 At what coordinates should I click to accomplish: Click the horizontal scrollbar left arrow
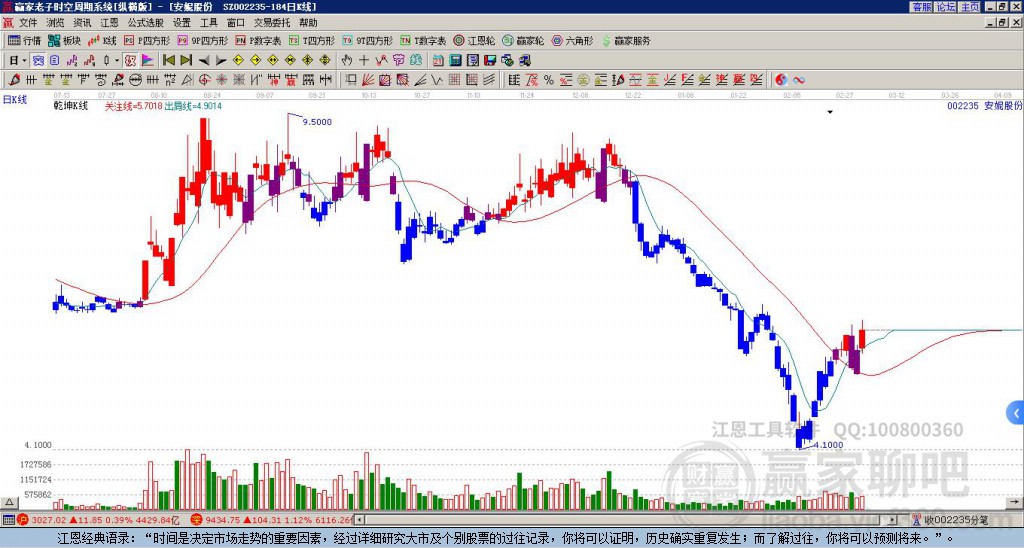pyautogui.click(x=360, y=520)
